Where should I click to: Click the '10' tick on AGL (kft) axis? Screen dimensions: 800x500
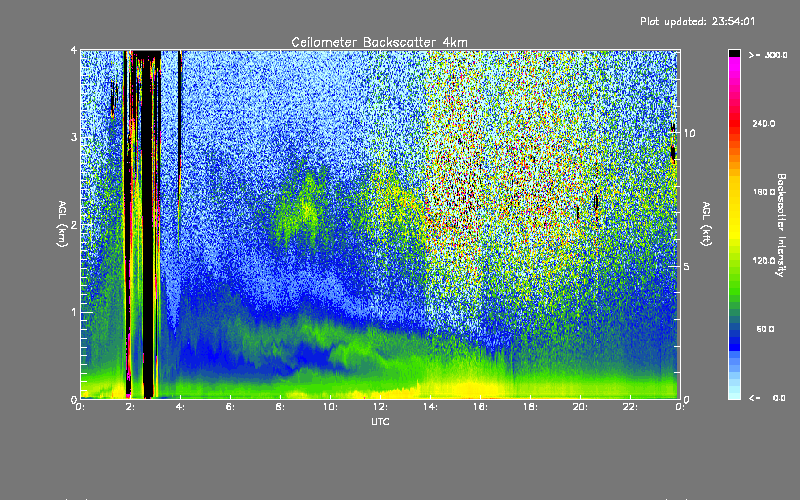(689, 133)
